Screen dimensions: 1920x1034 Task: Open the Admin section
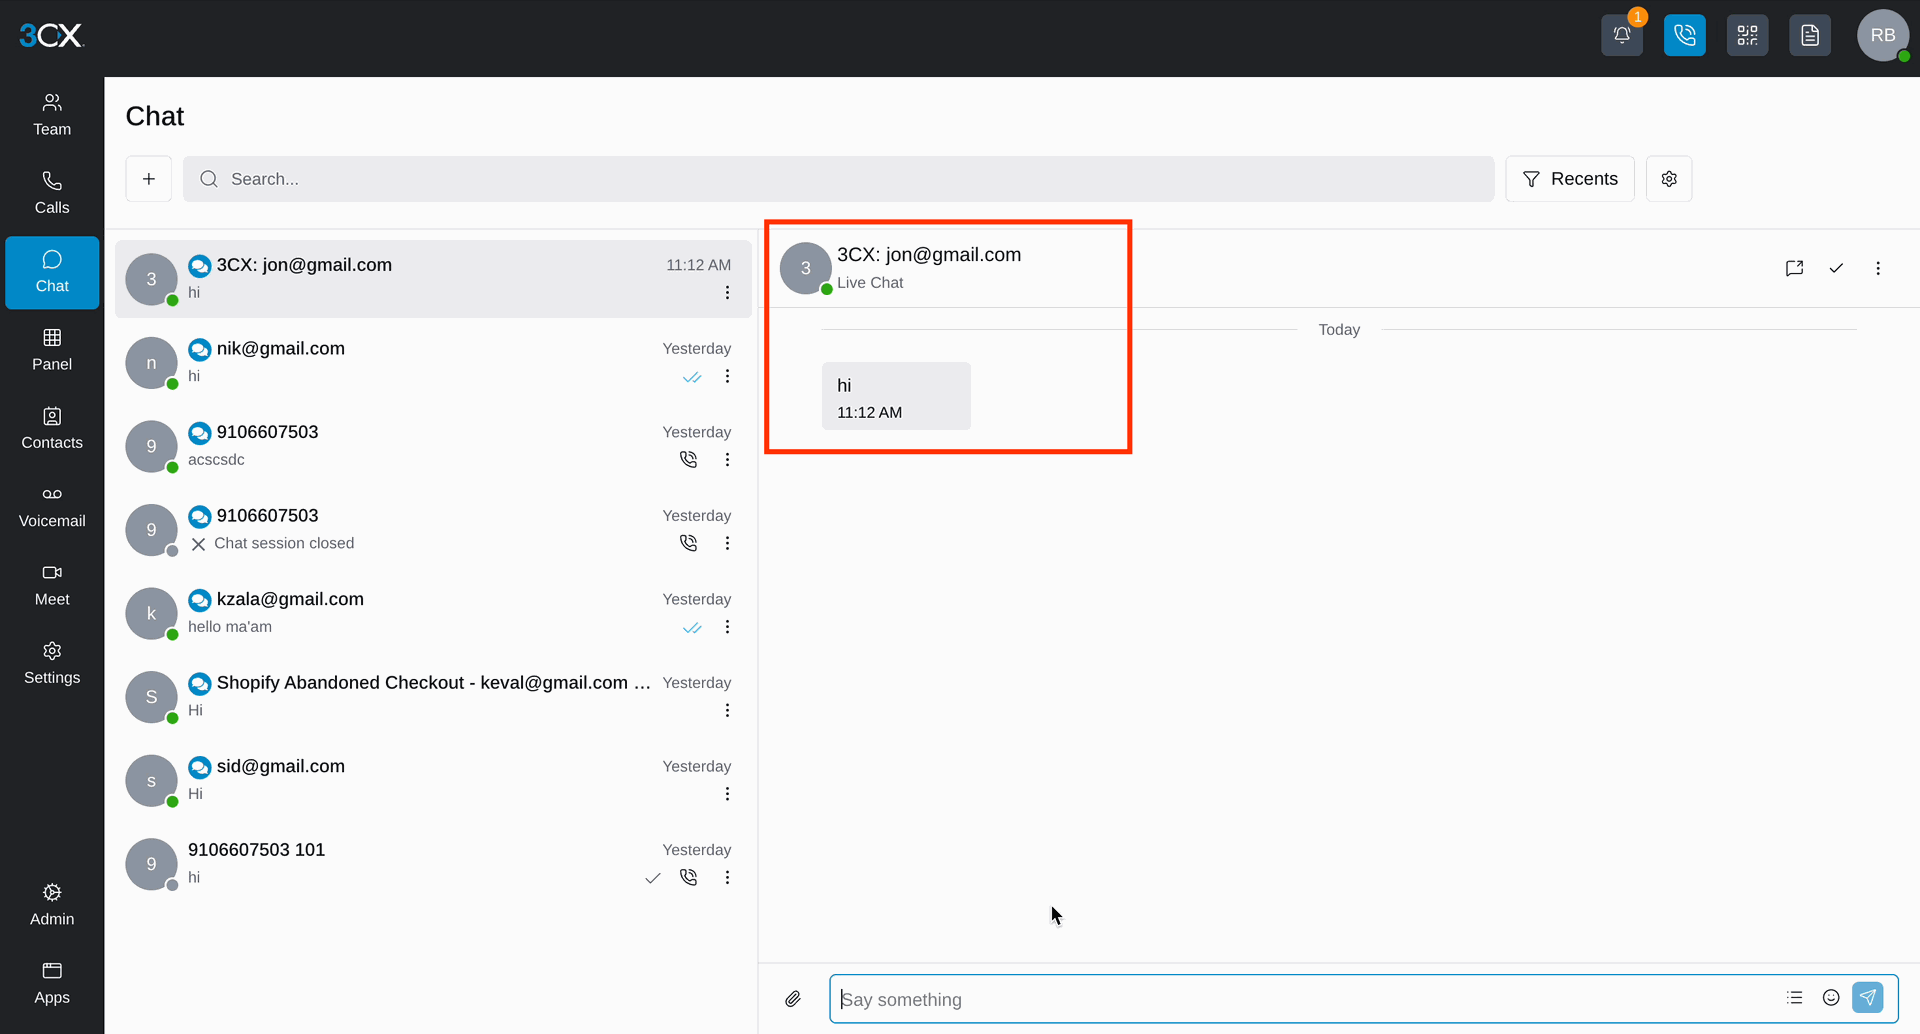52,905
